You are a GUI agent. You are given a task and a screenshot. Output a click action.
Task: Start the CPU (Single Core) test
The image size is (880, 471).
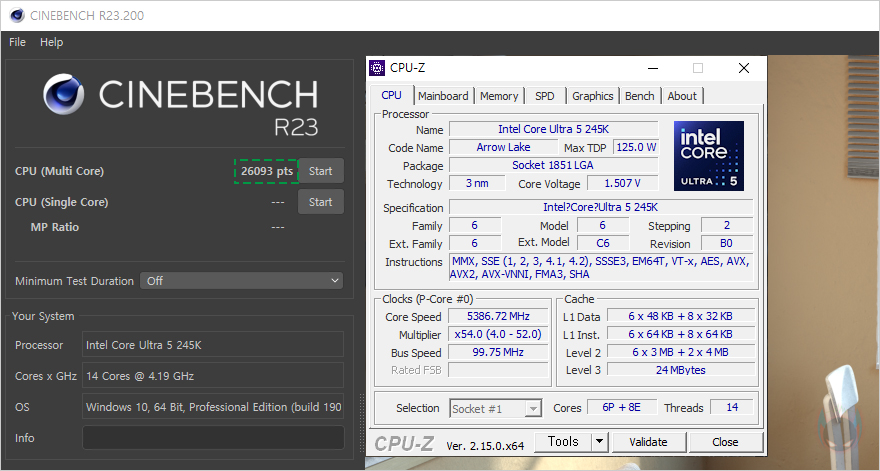320,202
